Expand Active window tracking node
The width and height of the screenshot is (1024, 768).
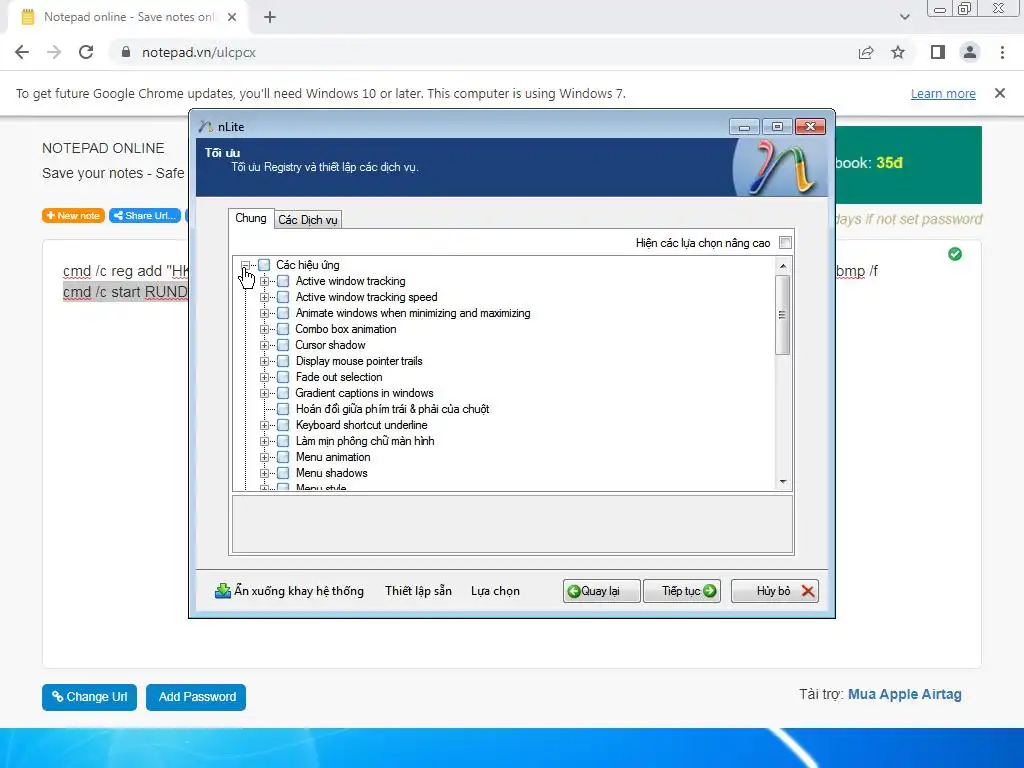pos(264,281)
